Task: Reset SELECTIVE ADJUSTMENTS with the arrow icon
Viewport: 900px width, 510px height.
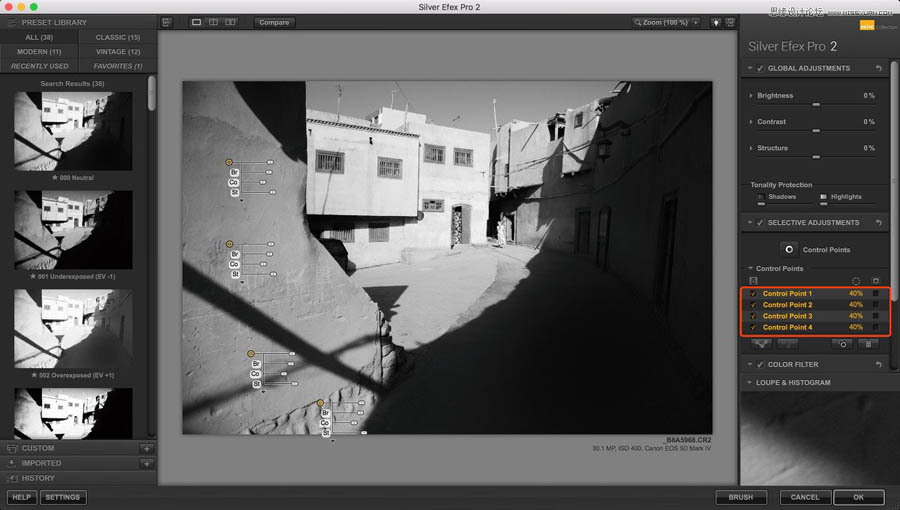Action: click(x=879, y=223)
